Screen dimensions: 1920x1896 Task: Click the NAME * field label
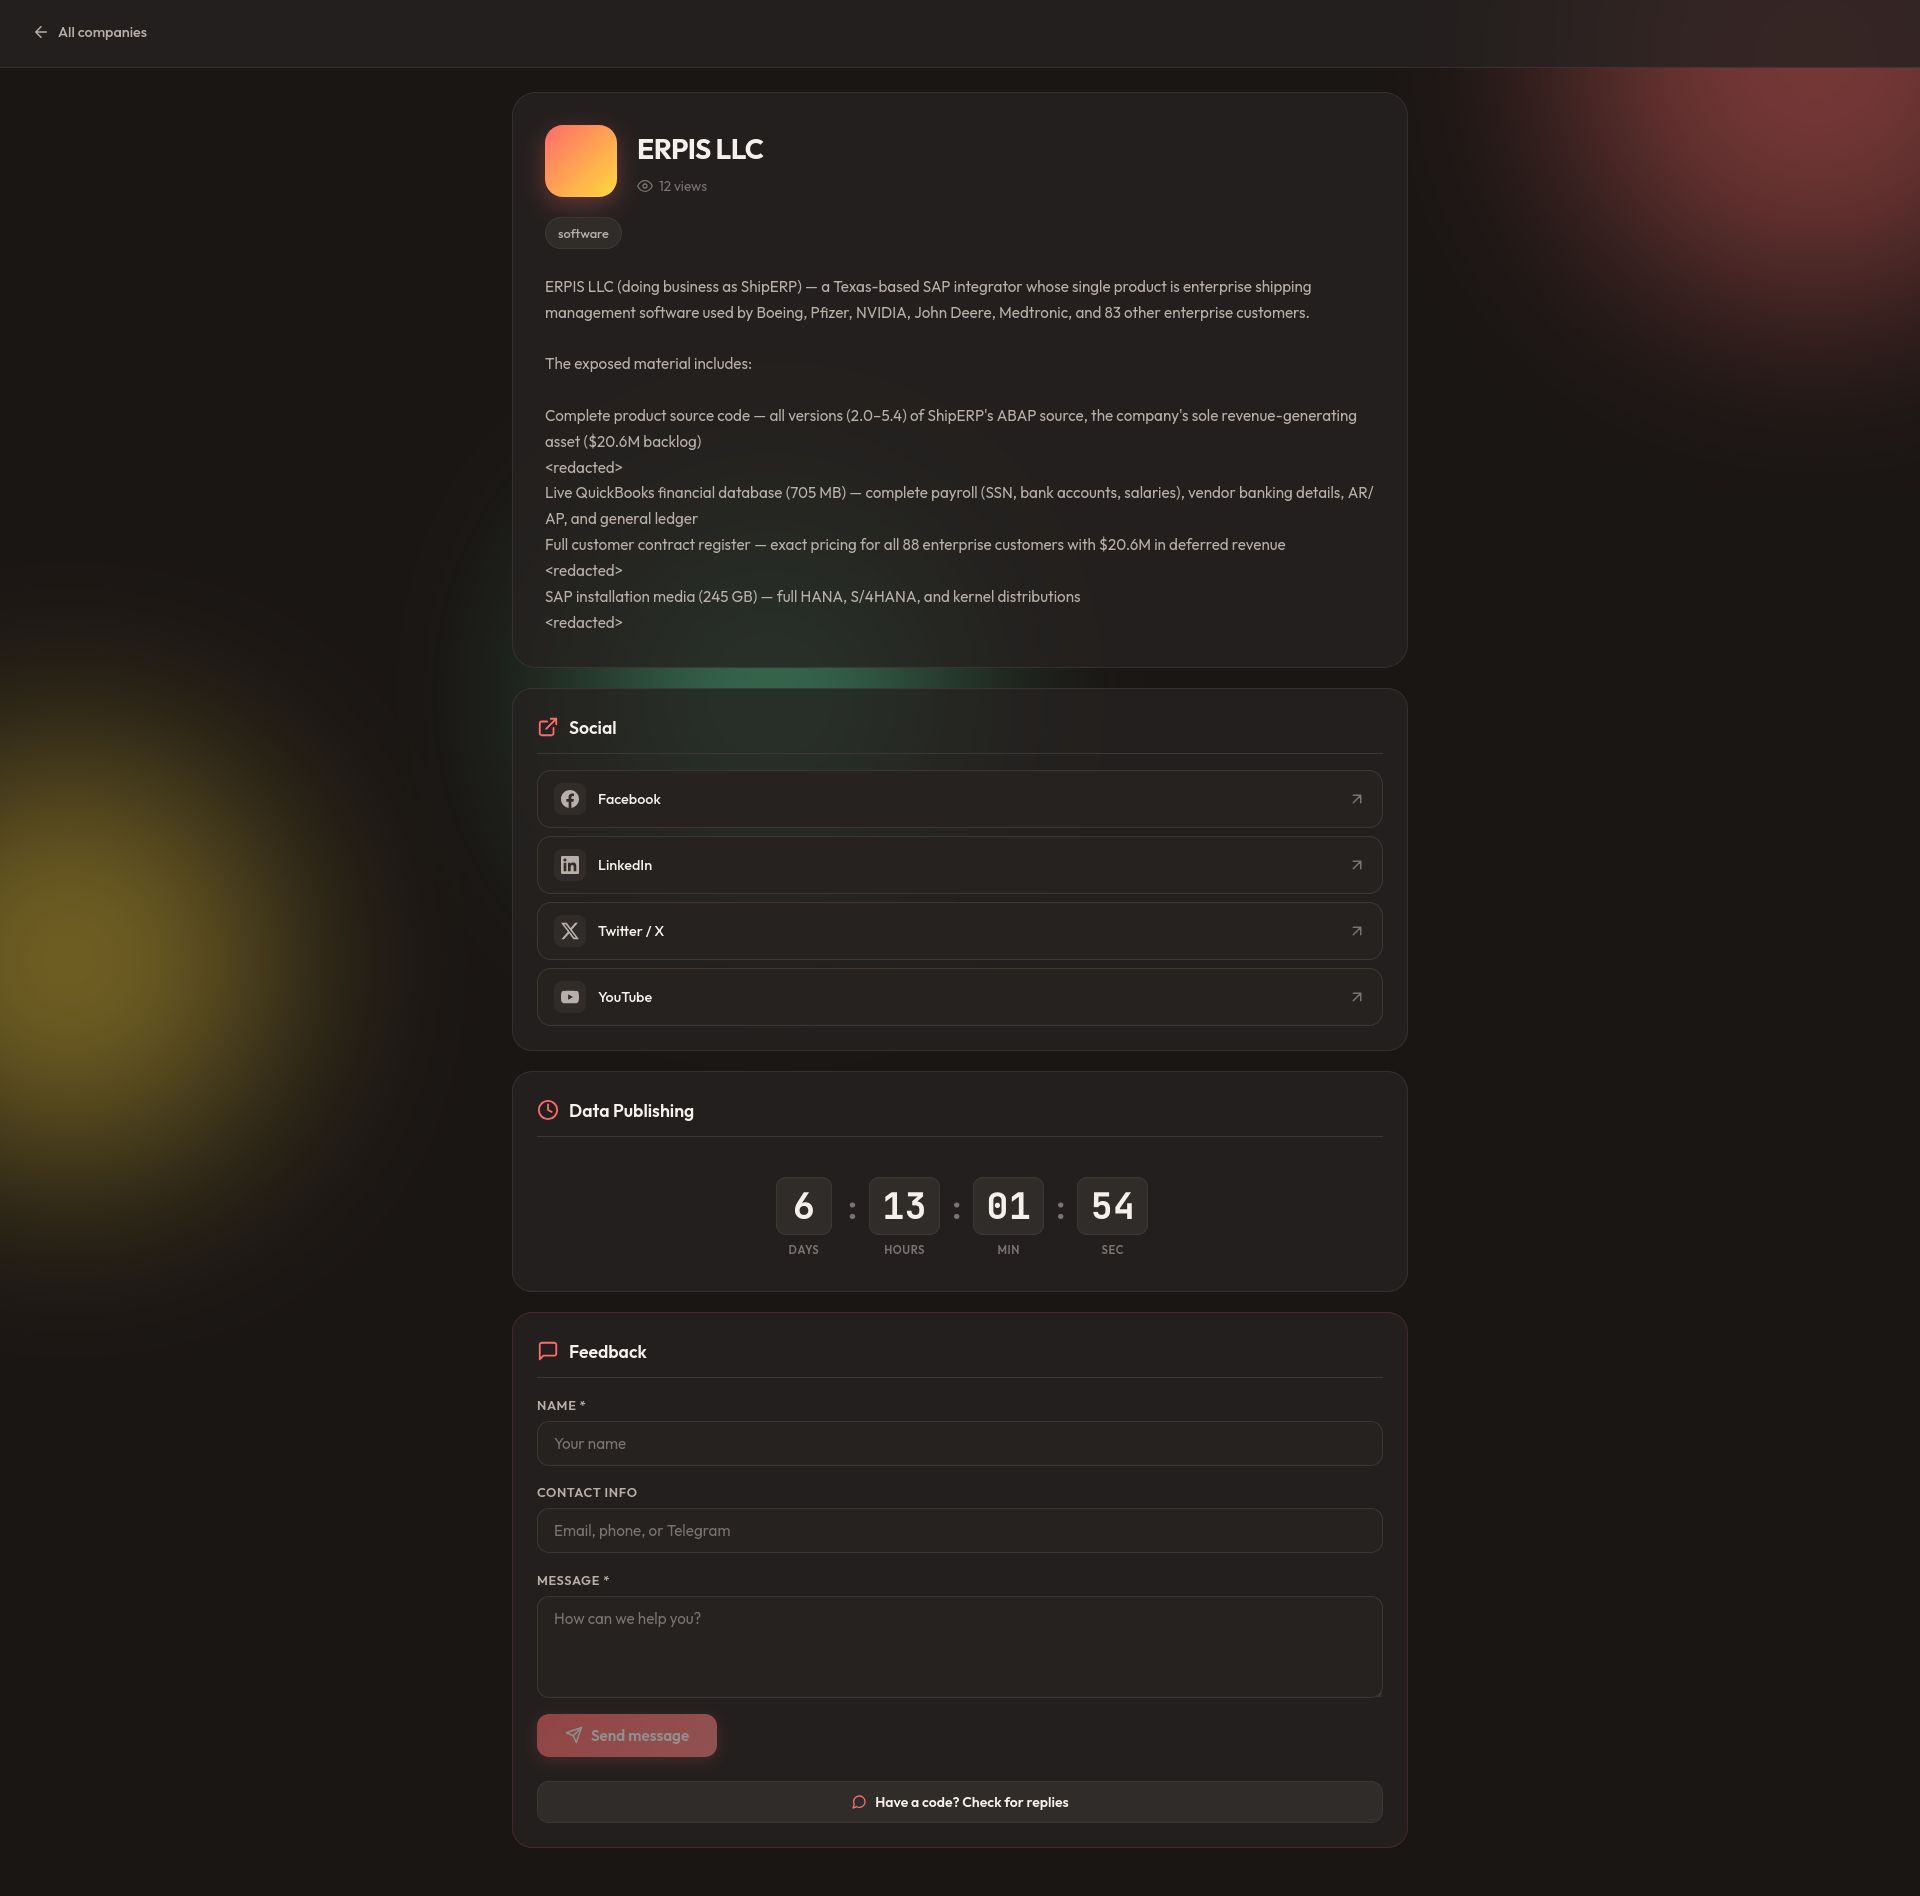(x=561, y=1405)
